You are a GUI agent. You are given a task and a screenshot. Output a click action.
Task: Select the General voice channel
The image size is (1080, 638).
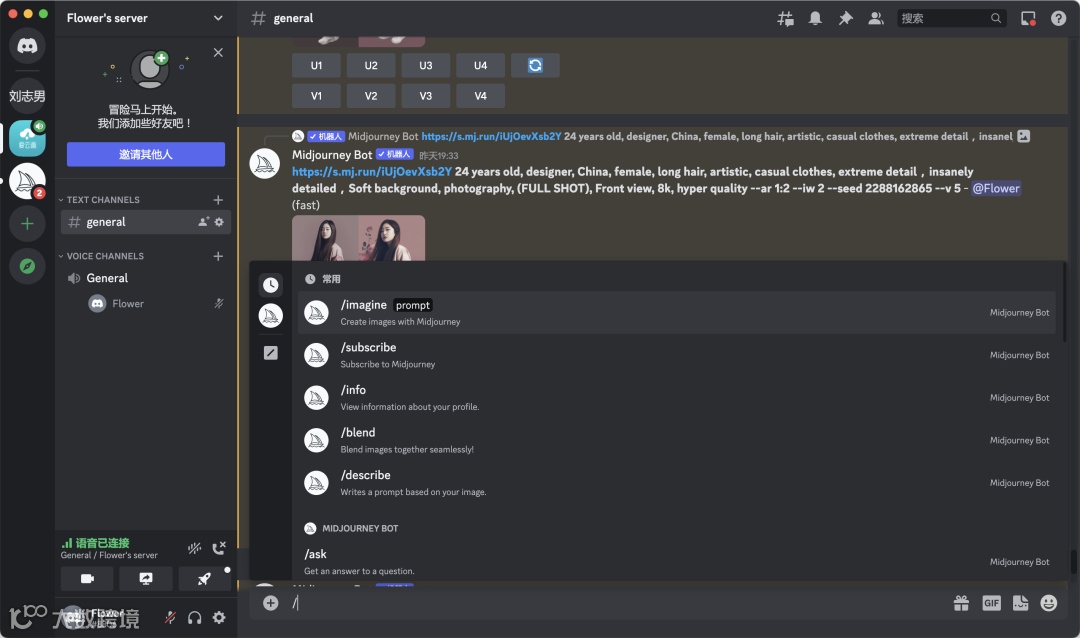point(145,278)
